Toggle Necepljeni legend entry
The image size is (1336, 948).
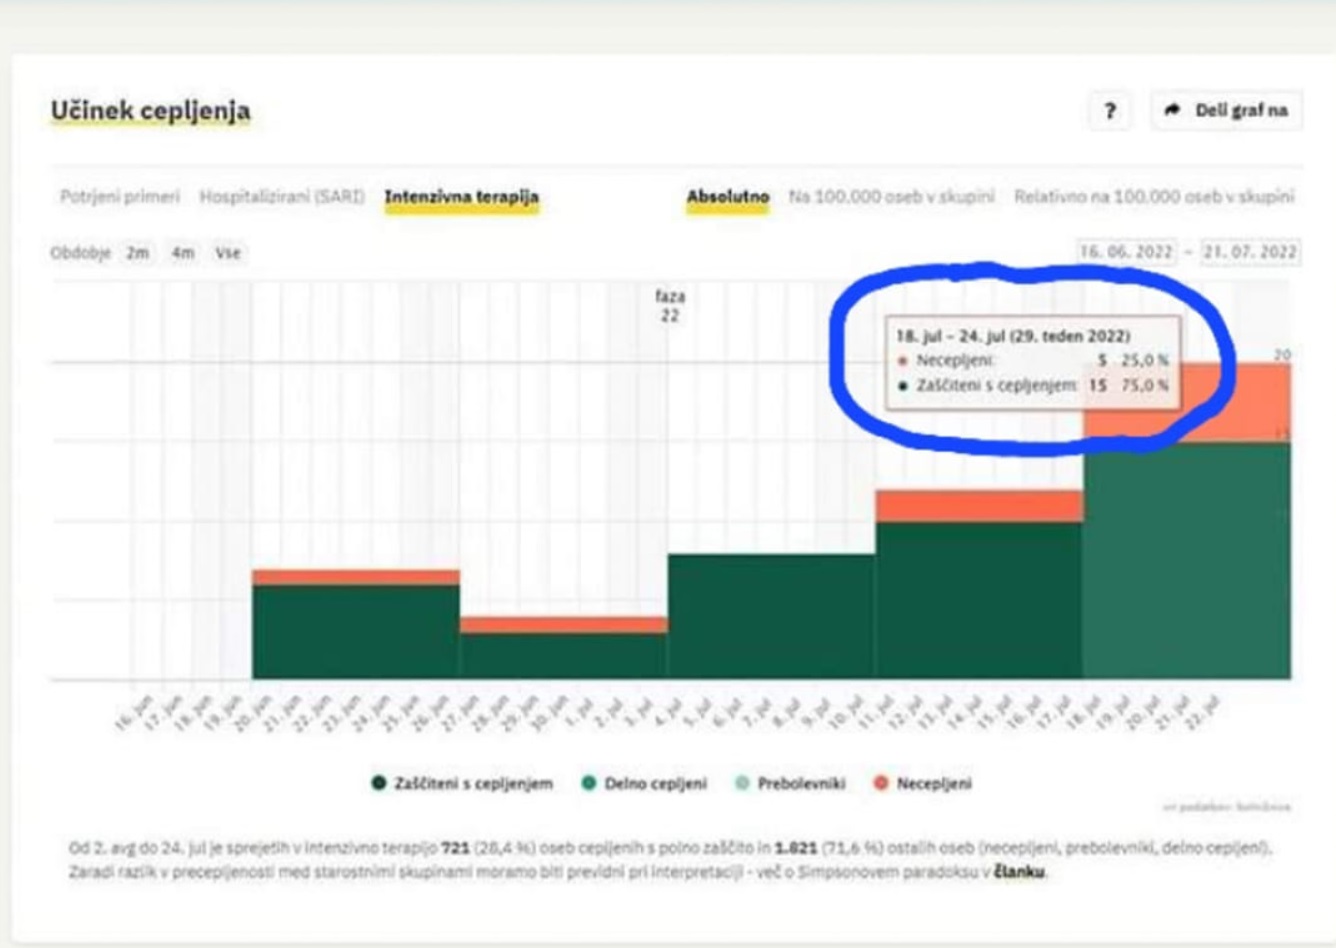[x=923, y=783]
